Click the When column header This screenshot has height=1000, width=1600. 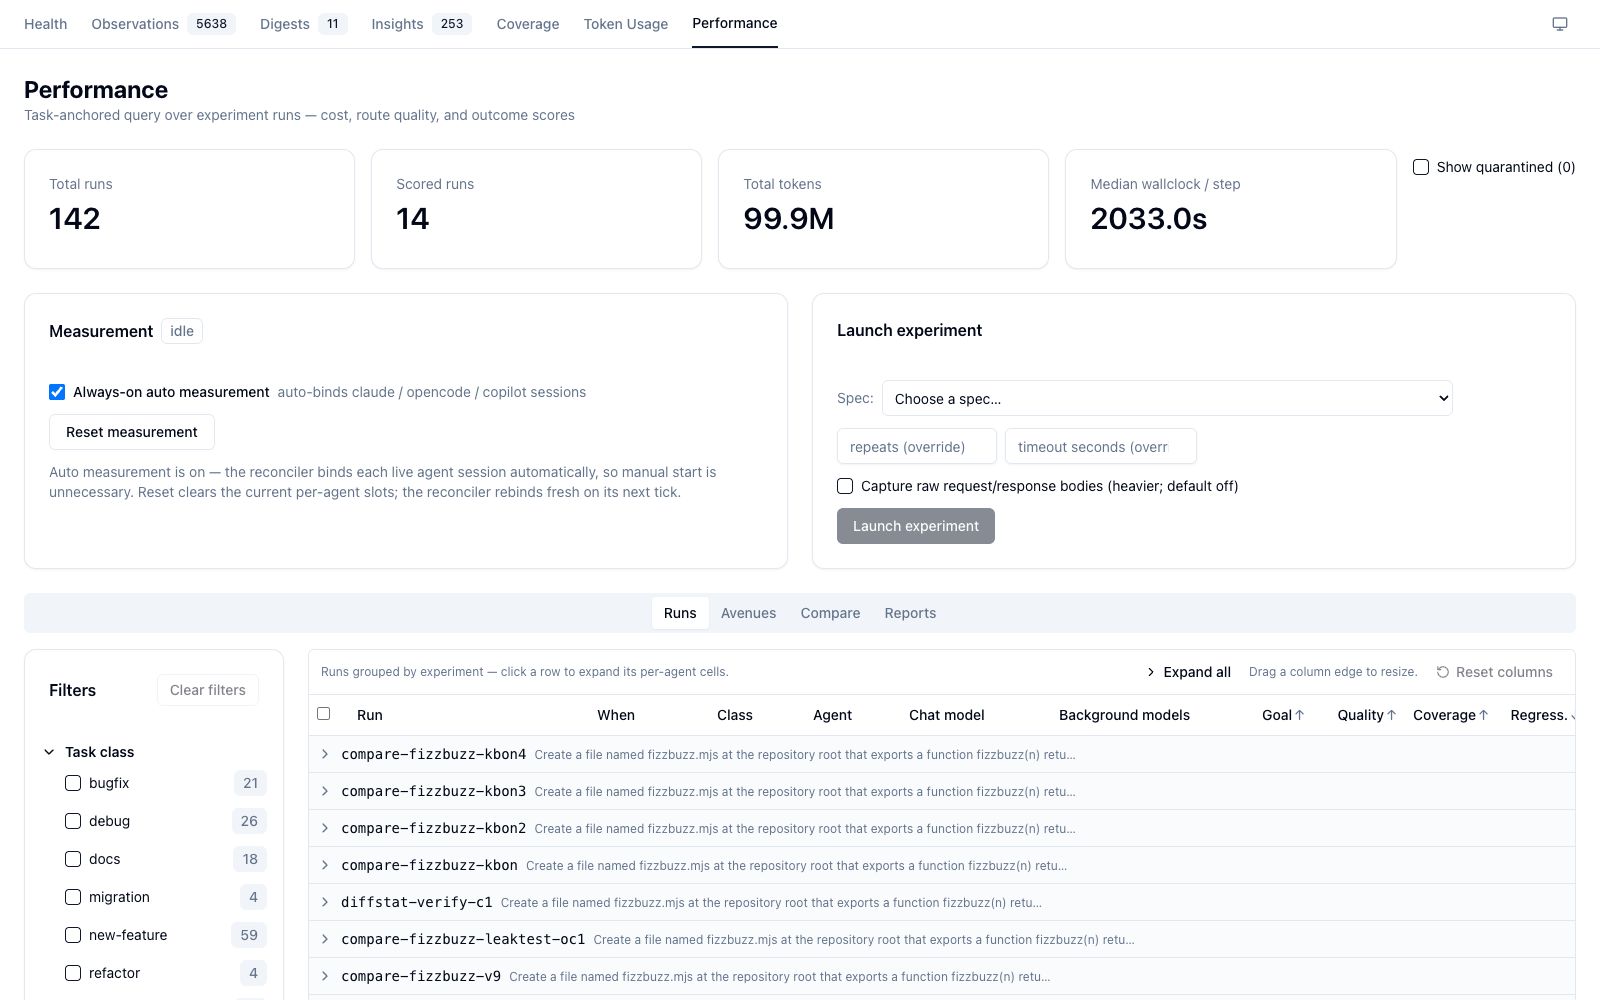pos(616,715)
